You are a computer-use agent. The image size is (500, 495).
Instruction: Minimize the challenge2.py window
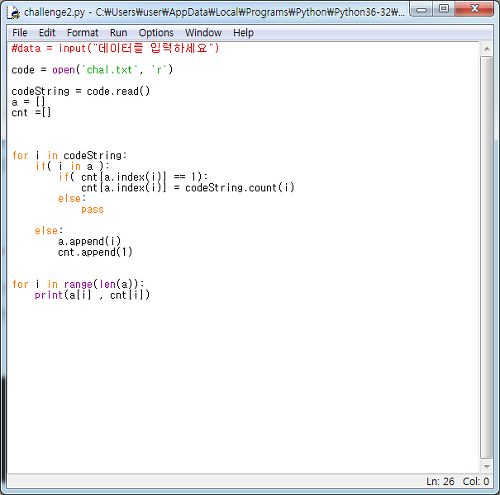(421, 9)
